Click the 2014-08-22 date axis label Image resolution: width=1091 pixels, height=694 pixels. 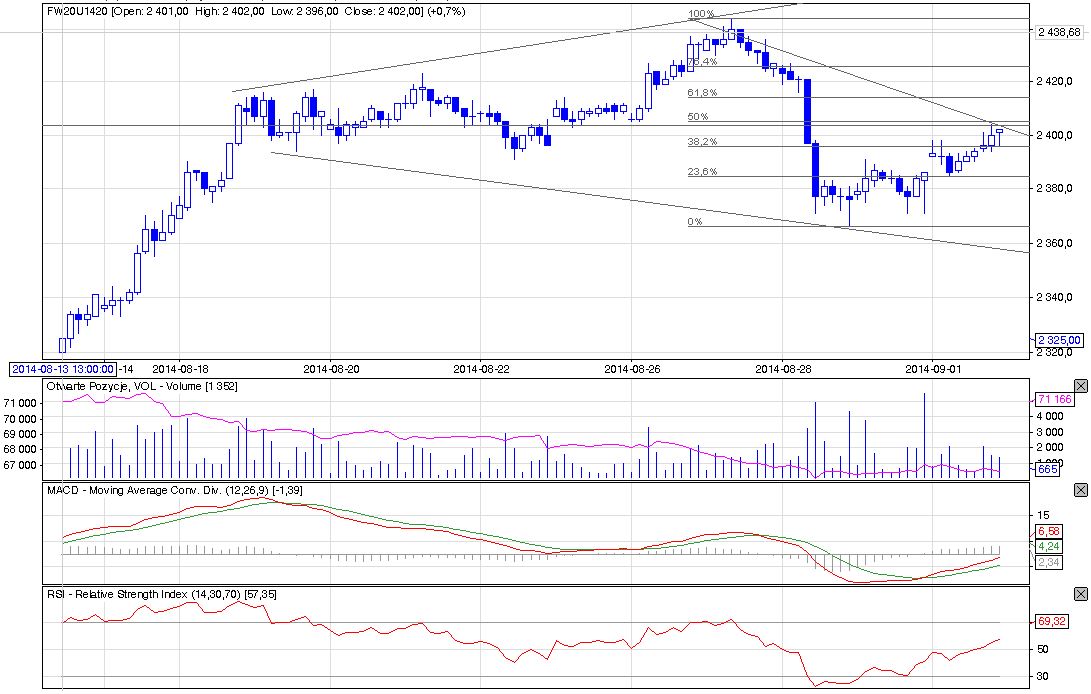[x=481, y=369]
